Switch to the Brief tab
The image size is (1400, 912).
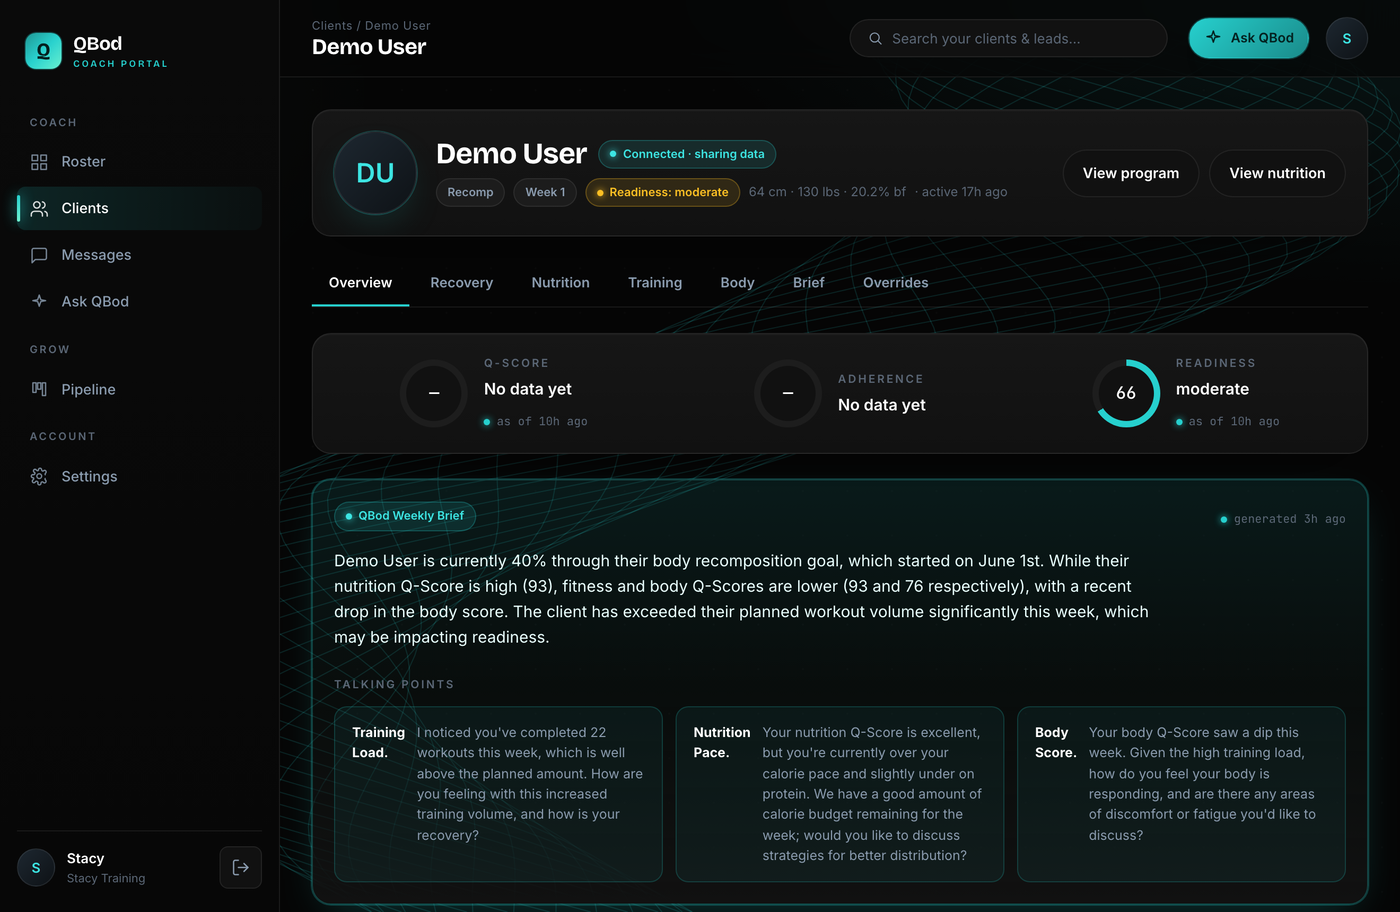[x=808, y=283]
